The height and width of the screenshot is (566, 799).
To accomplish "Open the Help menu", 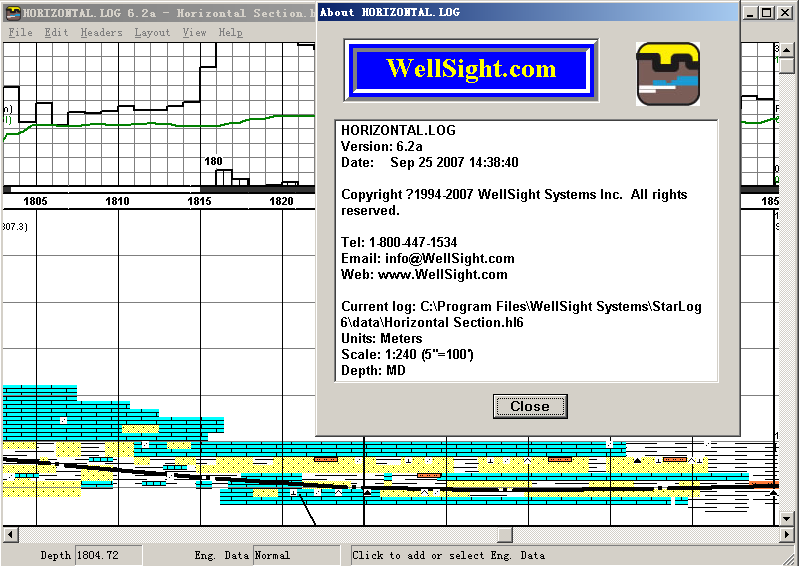I will 230,33.
